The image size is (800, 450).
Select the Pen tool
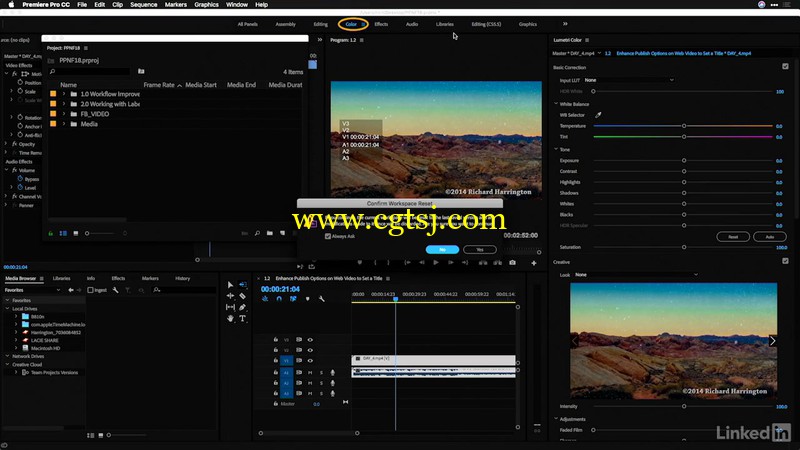243,307
